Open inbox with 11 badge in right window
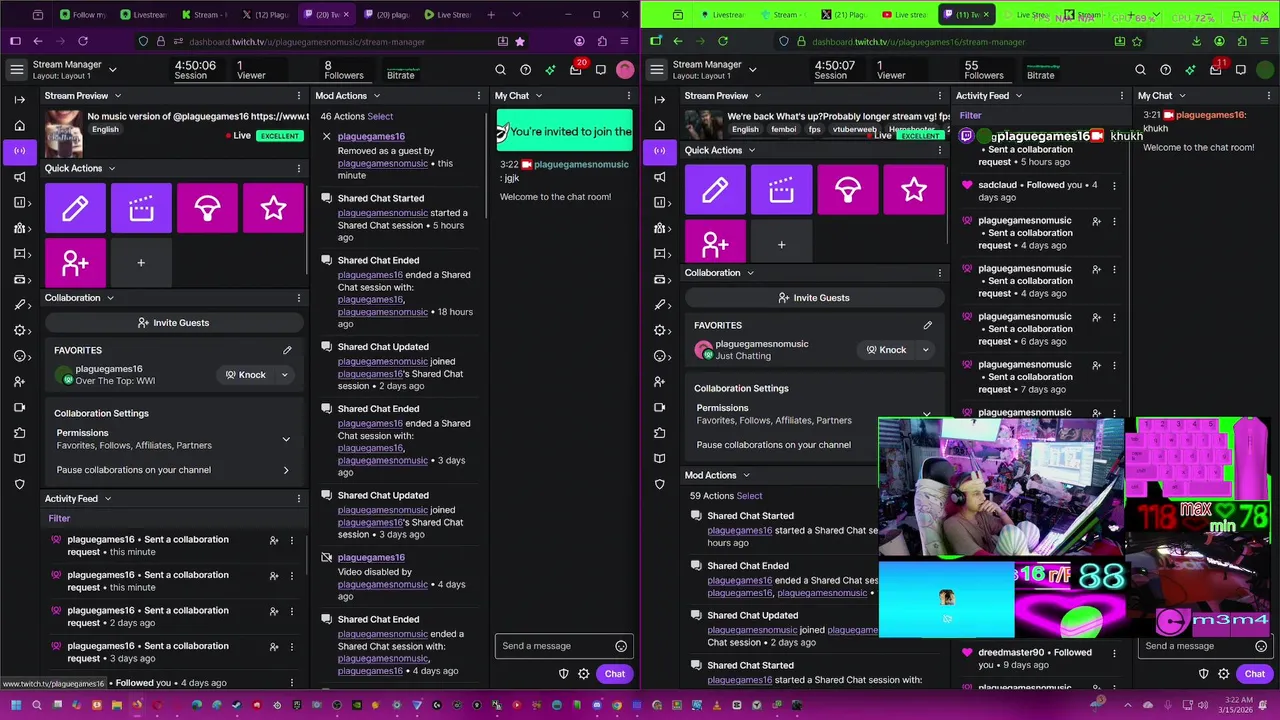The height and width of the screenshot is (720, 1280). click(1216, 70)
